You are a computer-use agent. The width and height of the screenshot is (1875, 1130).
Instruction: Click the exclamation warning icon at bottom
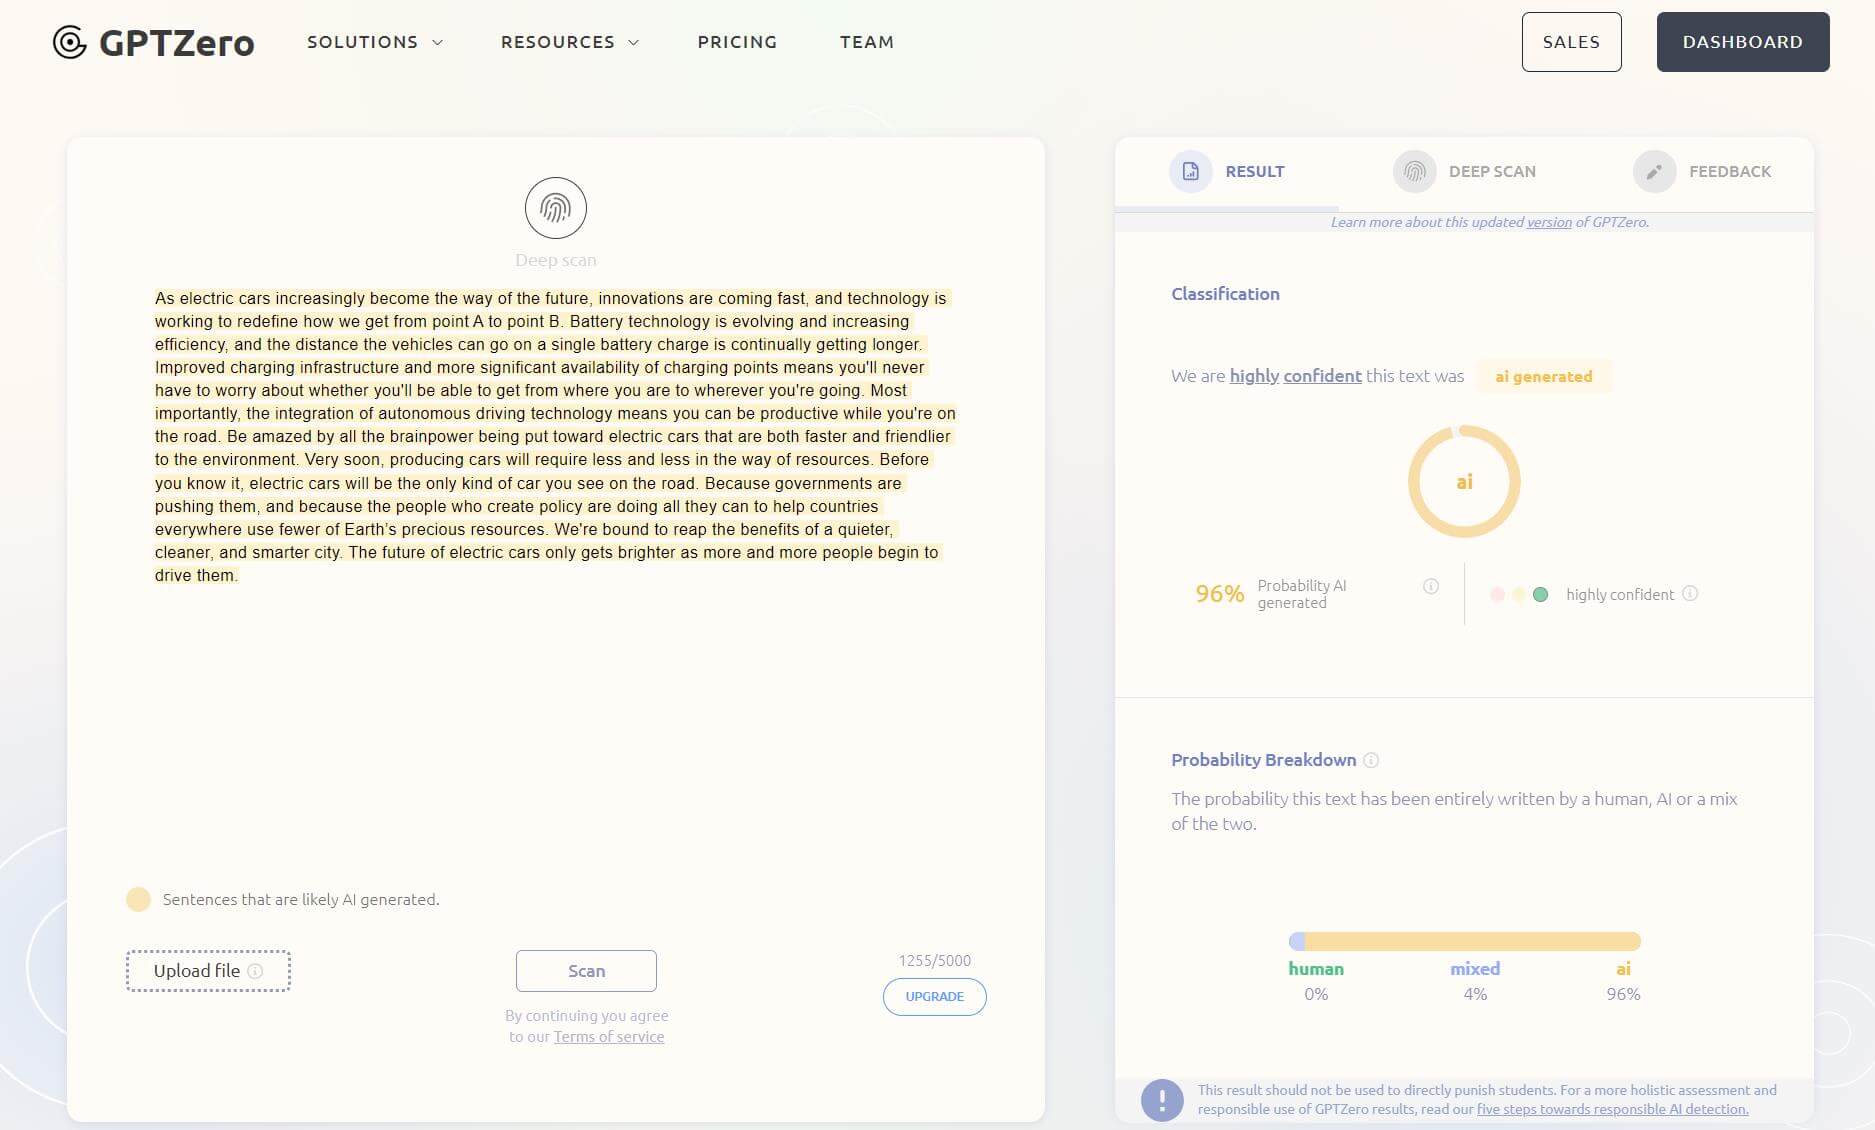pyautogui.click(x=1162, y=1100)
